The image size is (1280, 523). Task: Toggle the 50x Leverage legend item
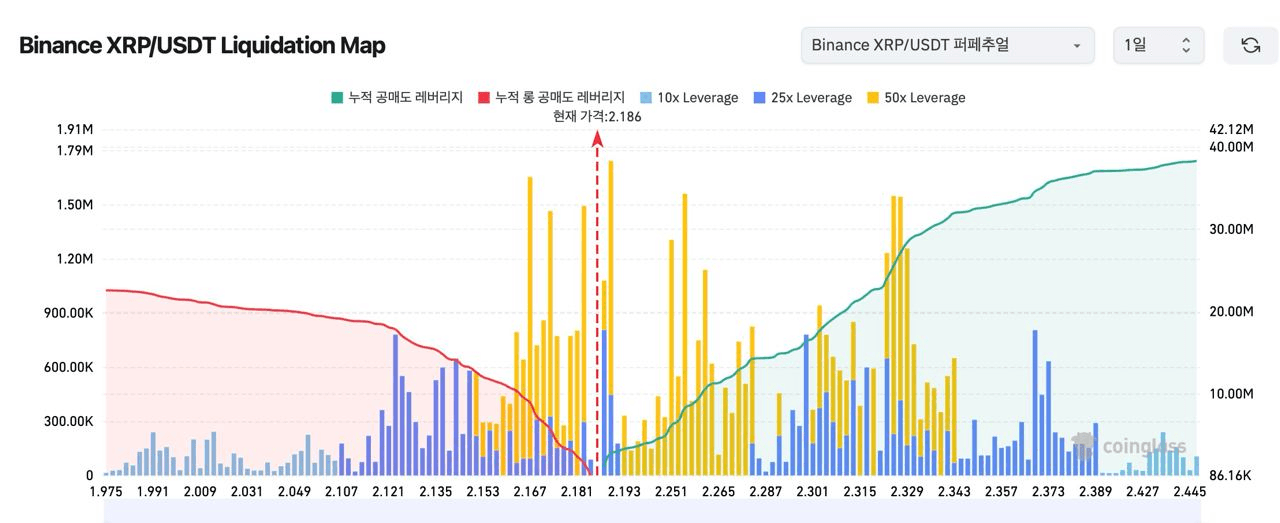pyautogui.click(x=916, y=98)
